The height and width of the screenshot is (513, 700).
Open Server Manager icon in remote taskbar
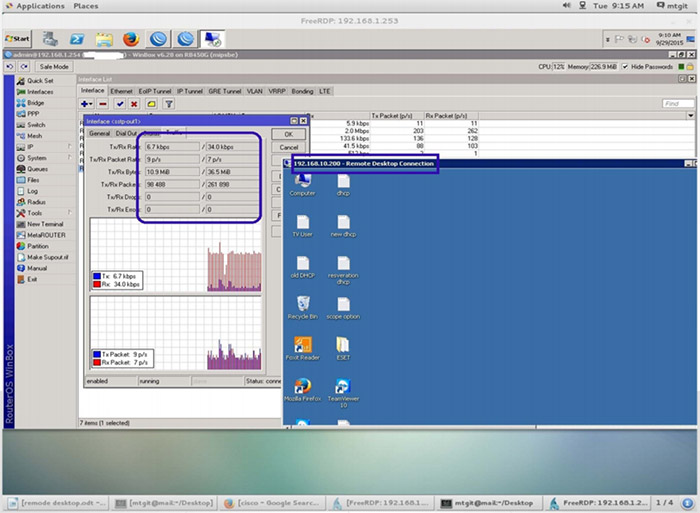50,39
